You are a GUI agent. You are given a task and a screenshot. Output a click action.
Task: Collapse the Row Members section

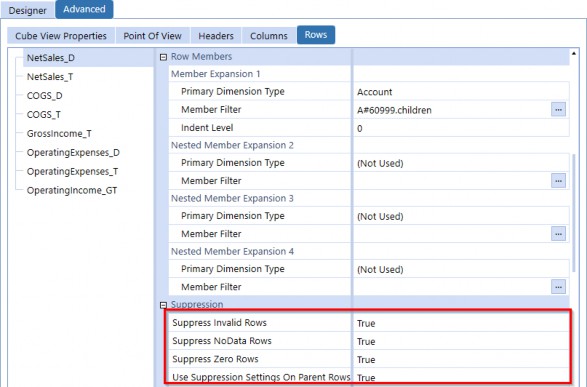(x=163, y=57)
